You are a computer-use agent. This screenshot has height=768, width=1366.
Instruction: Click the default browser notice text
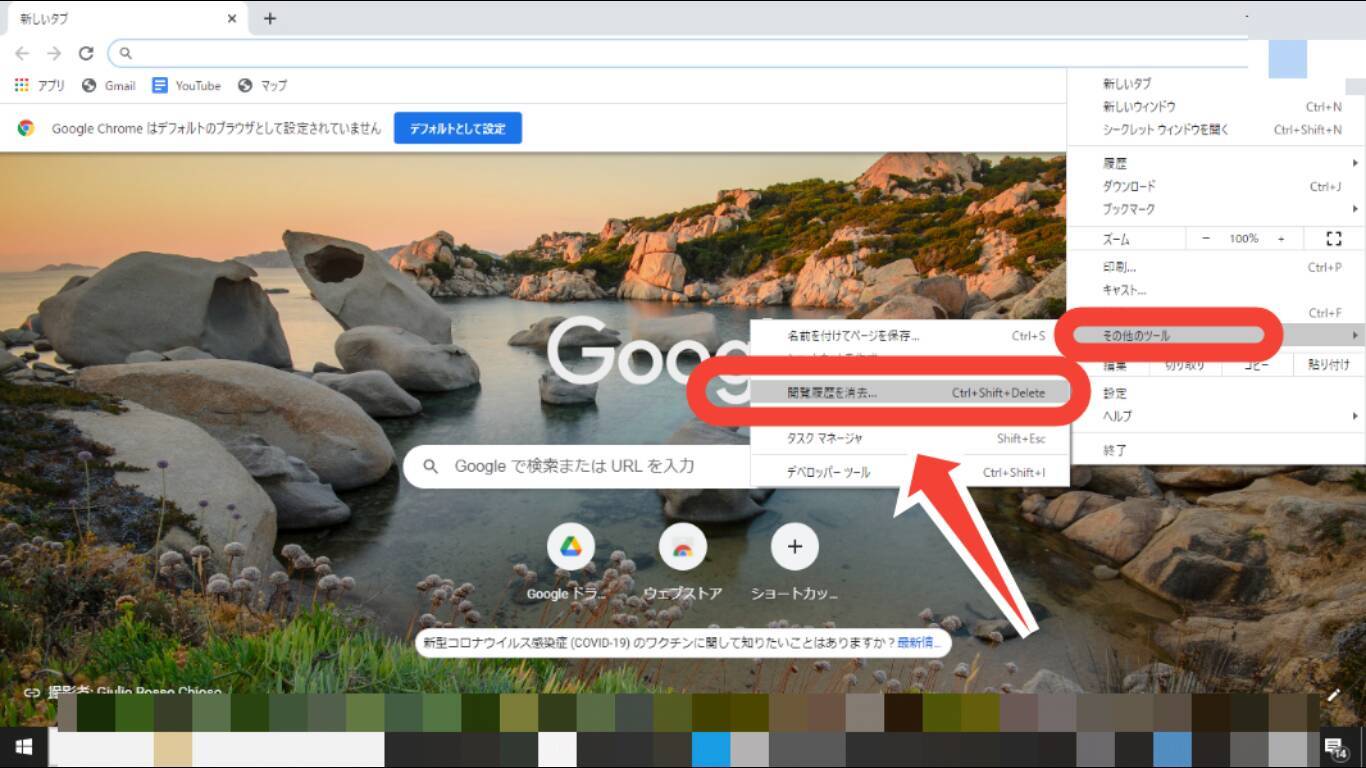click(216, 128)
